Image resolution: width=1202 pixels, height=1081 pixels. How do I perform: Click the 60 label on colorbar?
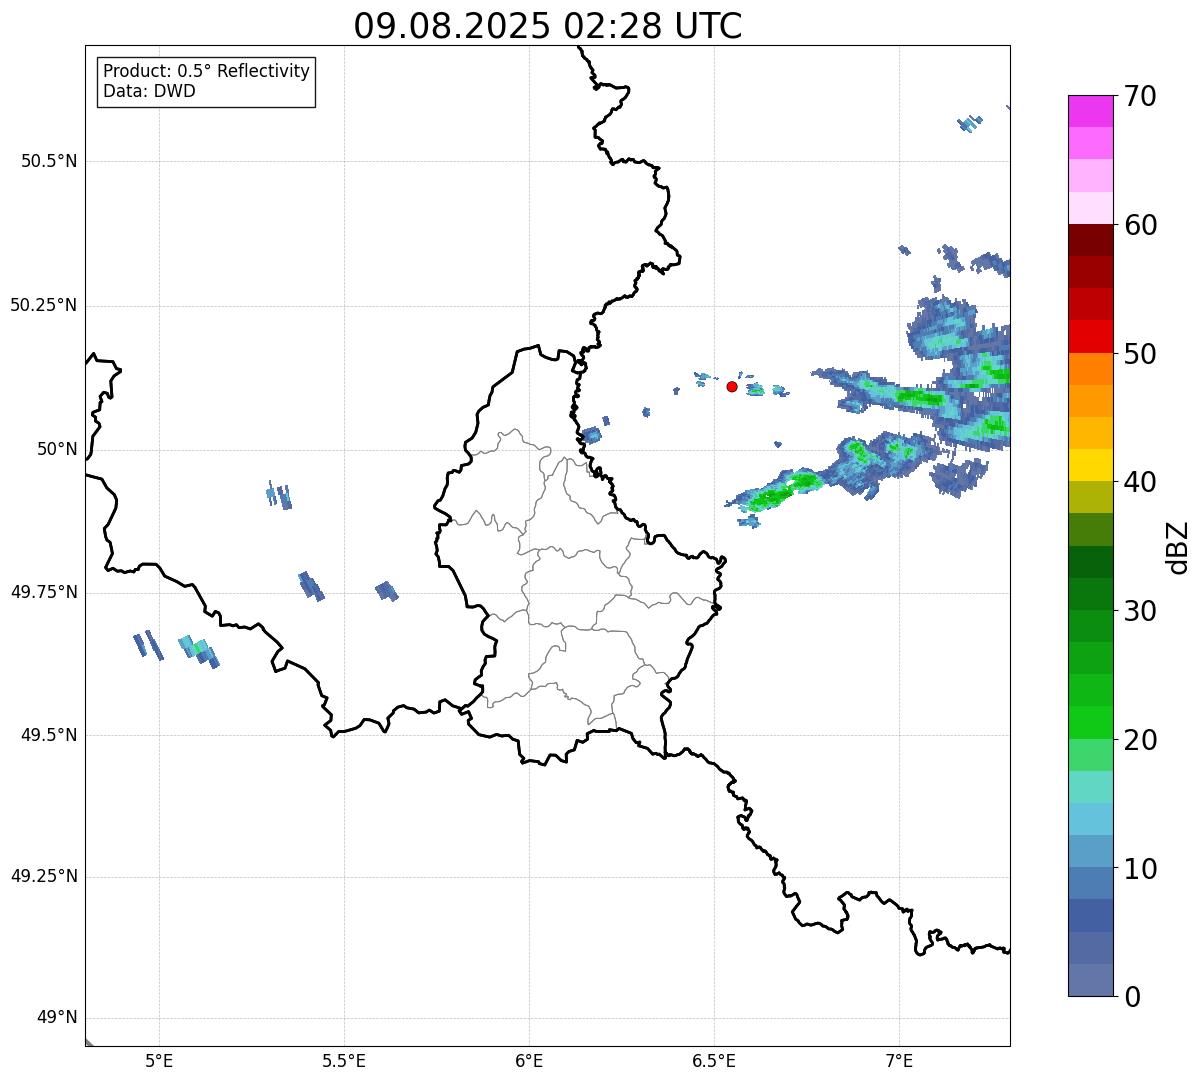point(1141,225)
